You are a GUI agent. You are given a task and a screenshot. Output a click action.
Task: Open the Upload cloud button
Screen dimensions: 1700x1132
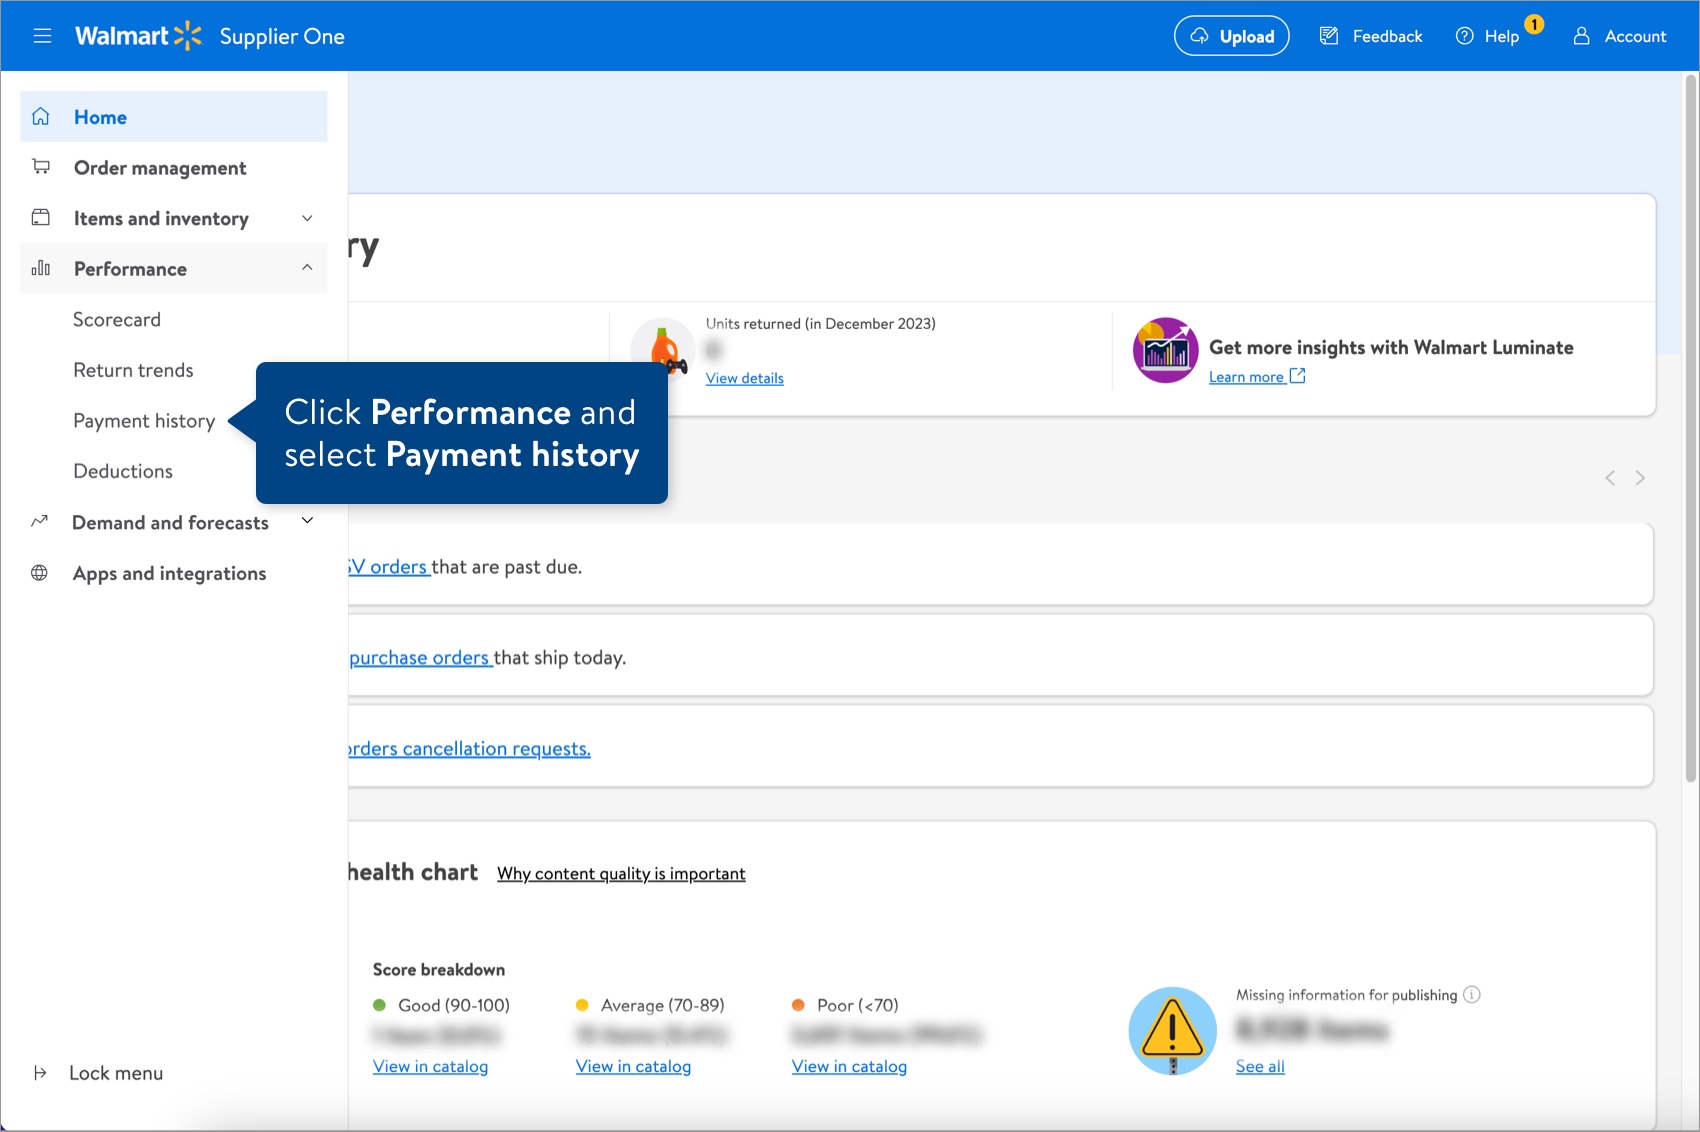tap(1231, 35)
